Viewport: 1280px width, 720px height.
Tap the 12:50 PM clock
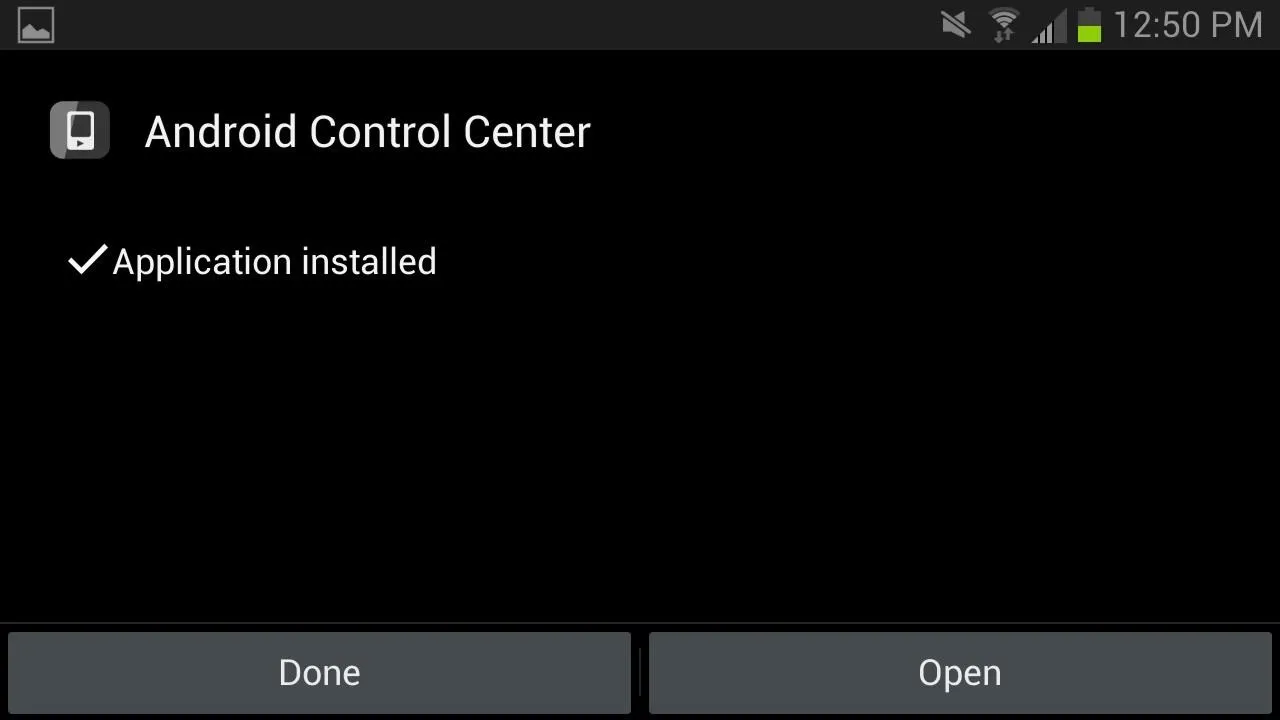click(x=1188, y=25)
